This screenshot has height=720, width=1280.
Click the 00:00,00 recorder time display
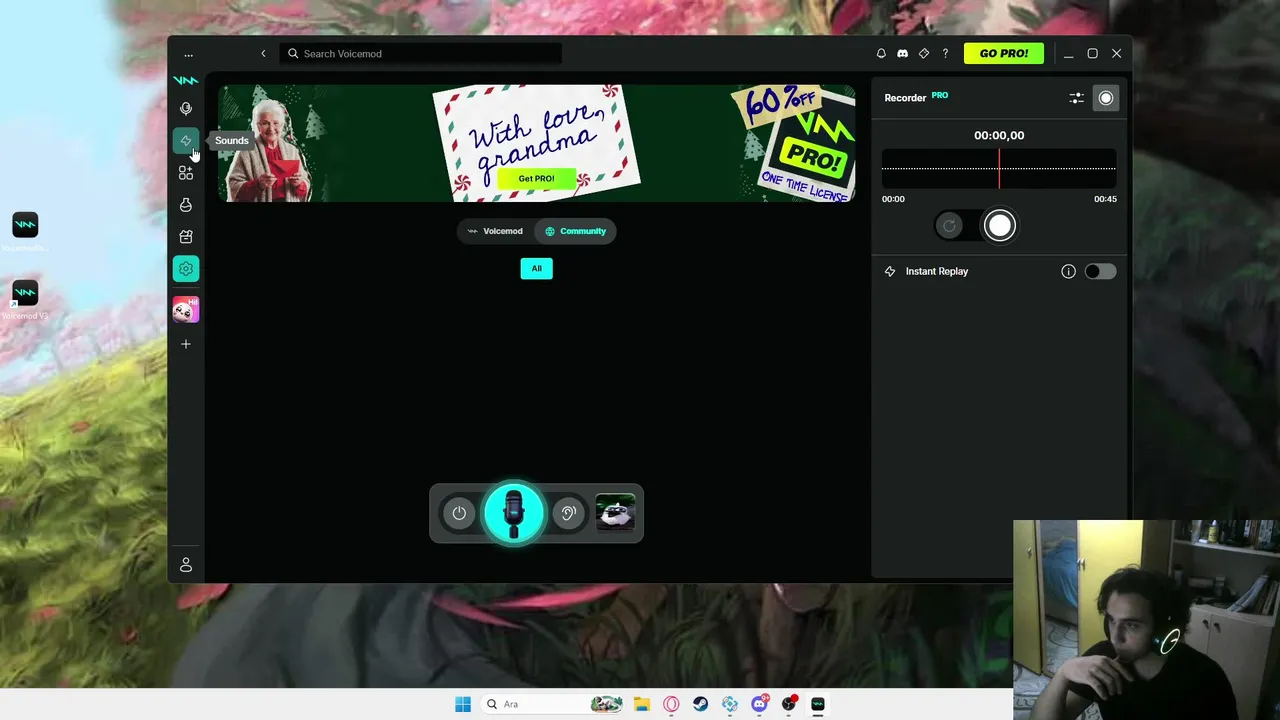coord(999,136)
